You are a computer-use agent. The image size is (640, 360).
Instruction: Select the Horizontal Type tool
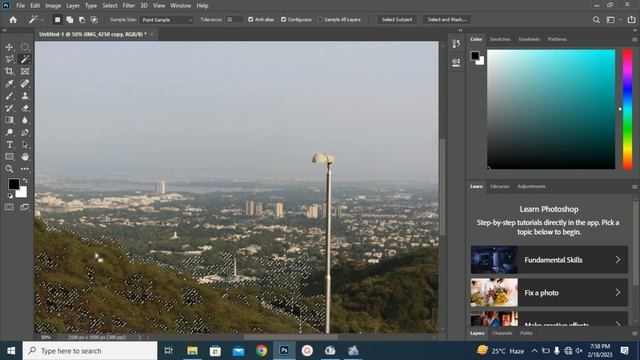(9, 144)
